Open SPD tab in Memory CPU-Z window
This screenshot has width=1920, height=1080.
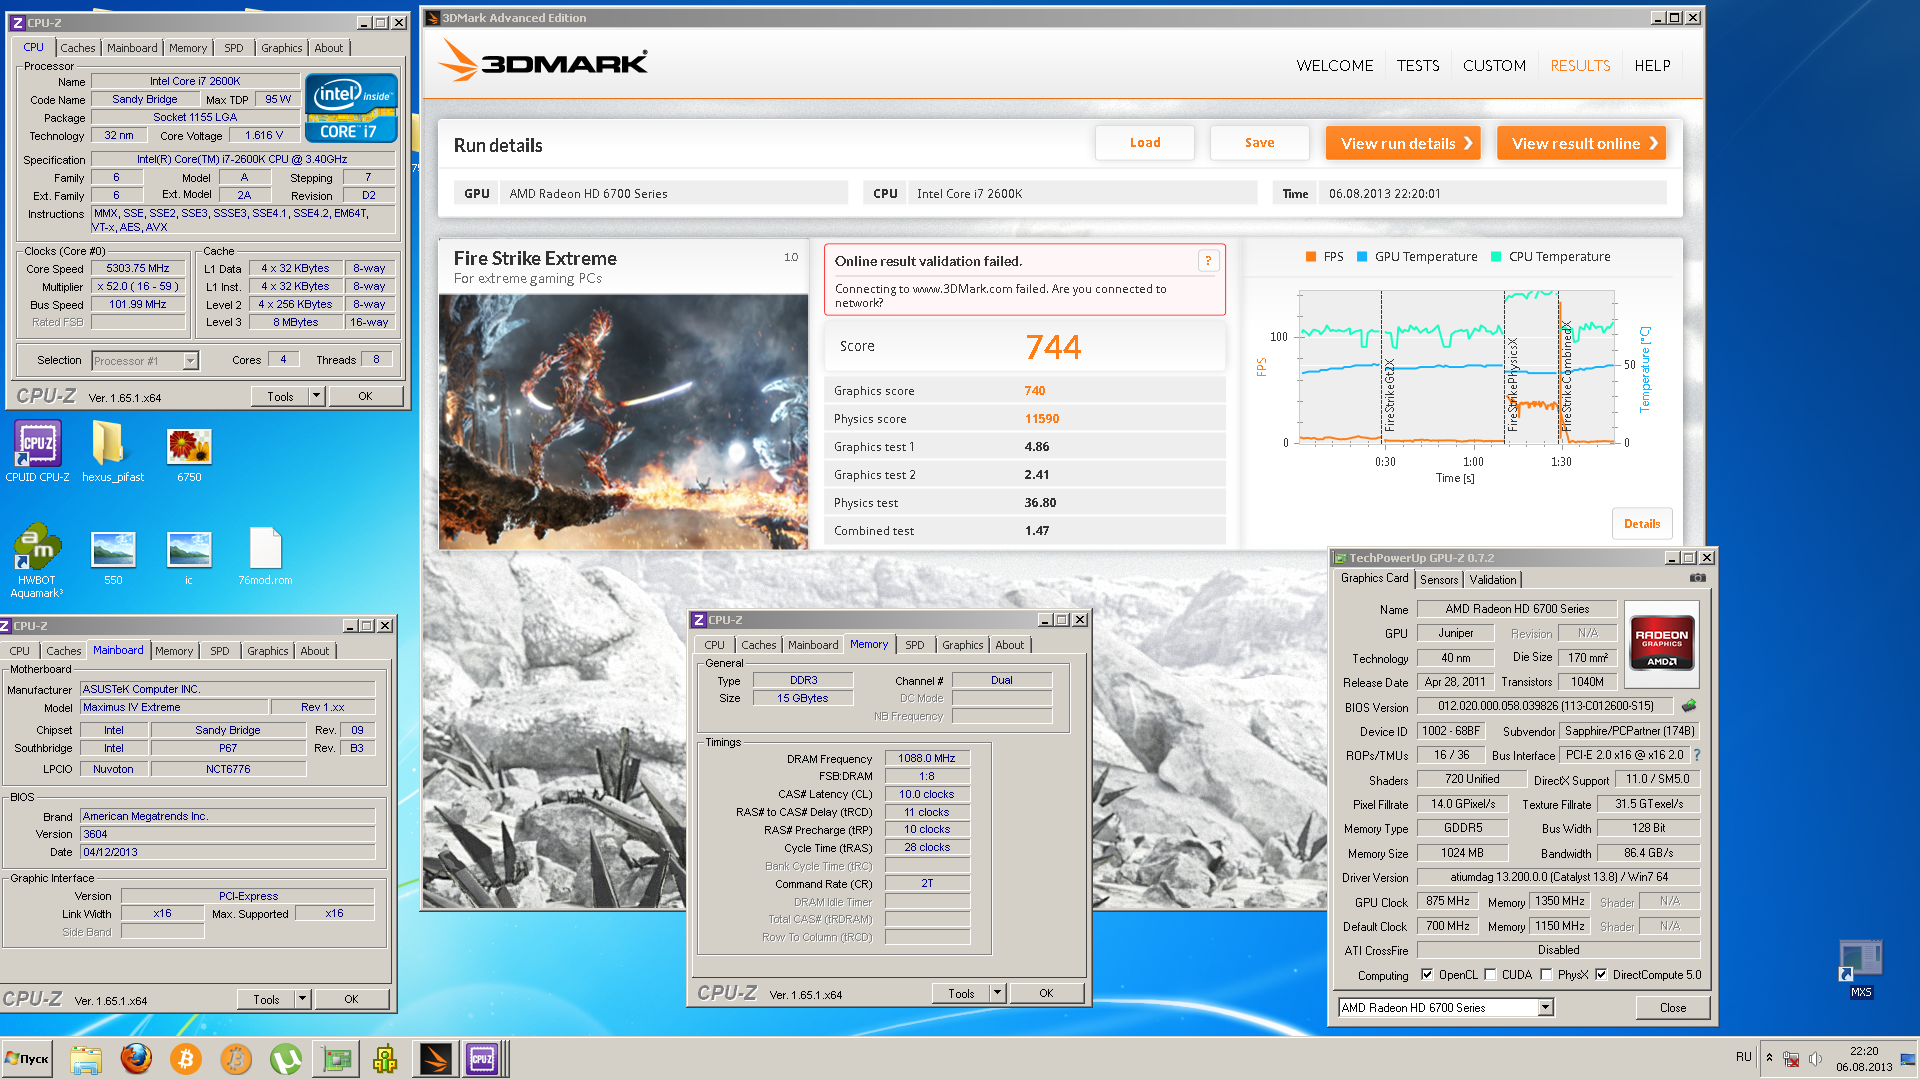(915, 645)
